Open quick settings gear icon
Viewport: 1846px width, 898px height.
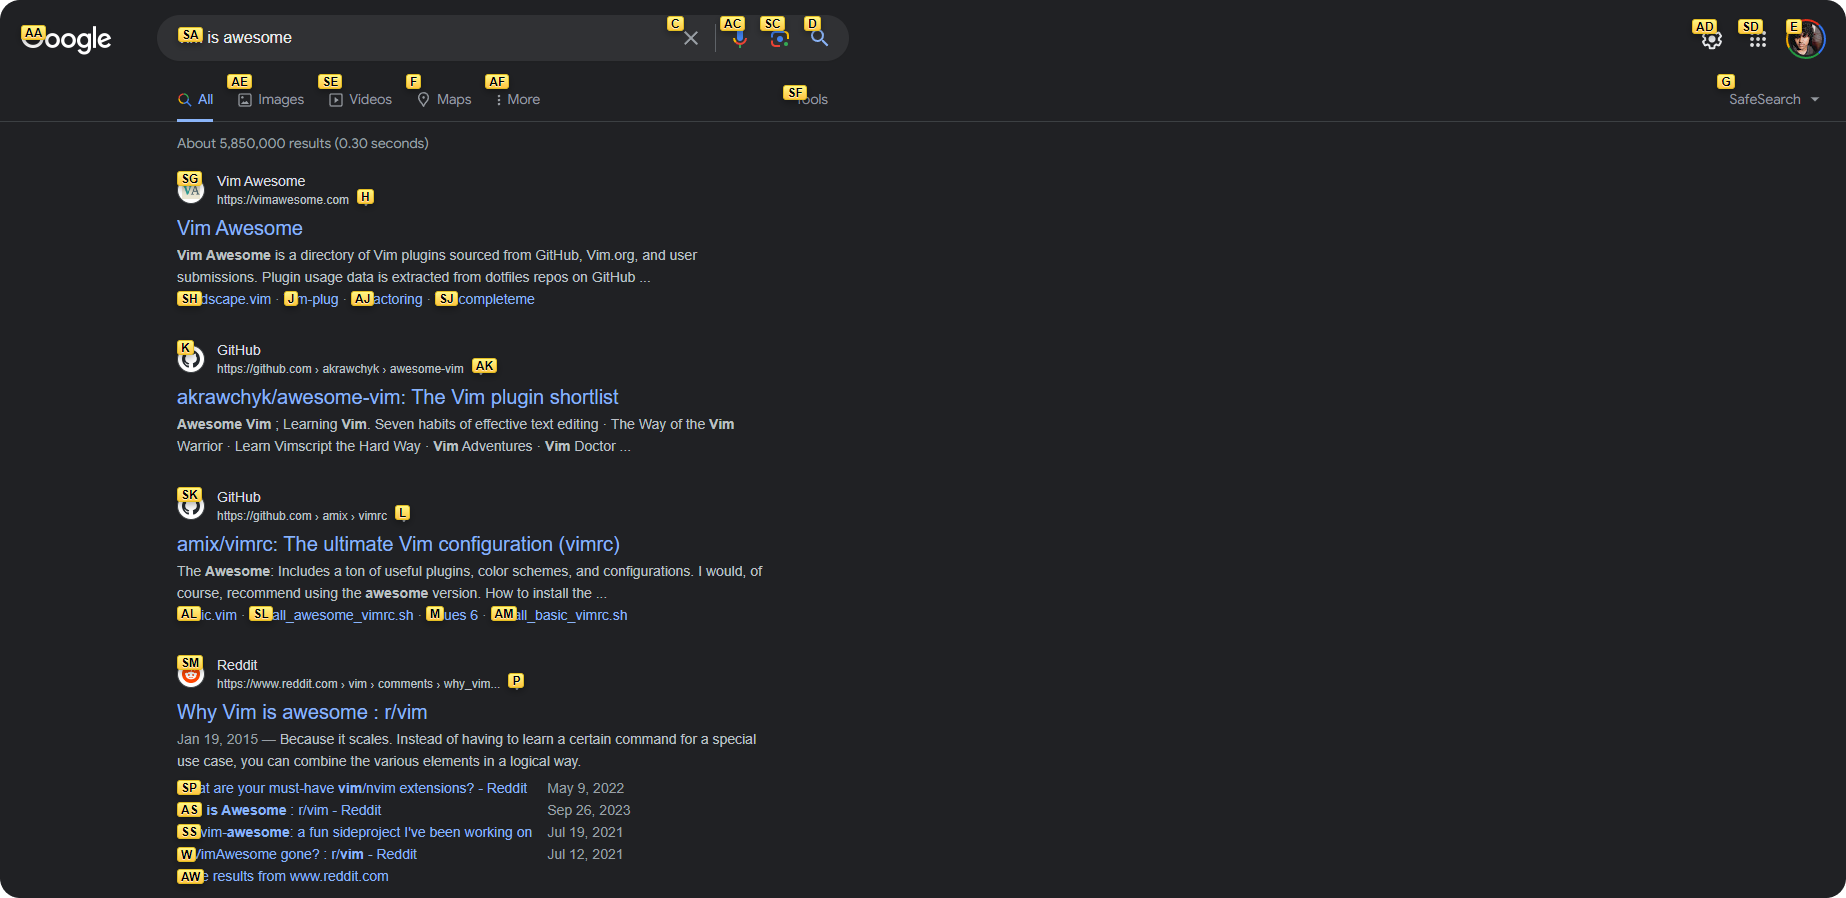tap(1712, 40)
